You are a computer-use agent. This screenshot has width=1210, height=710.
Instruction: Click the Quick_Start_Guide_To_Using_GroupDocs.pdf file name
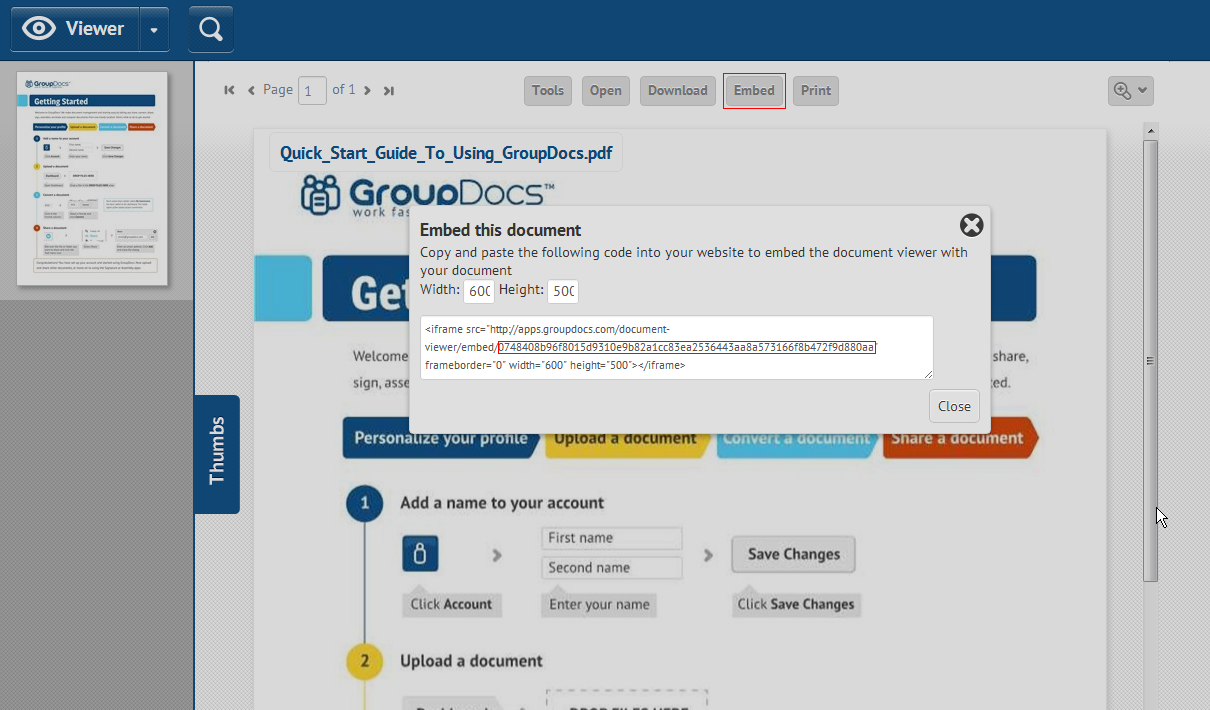pos(446,153)
